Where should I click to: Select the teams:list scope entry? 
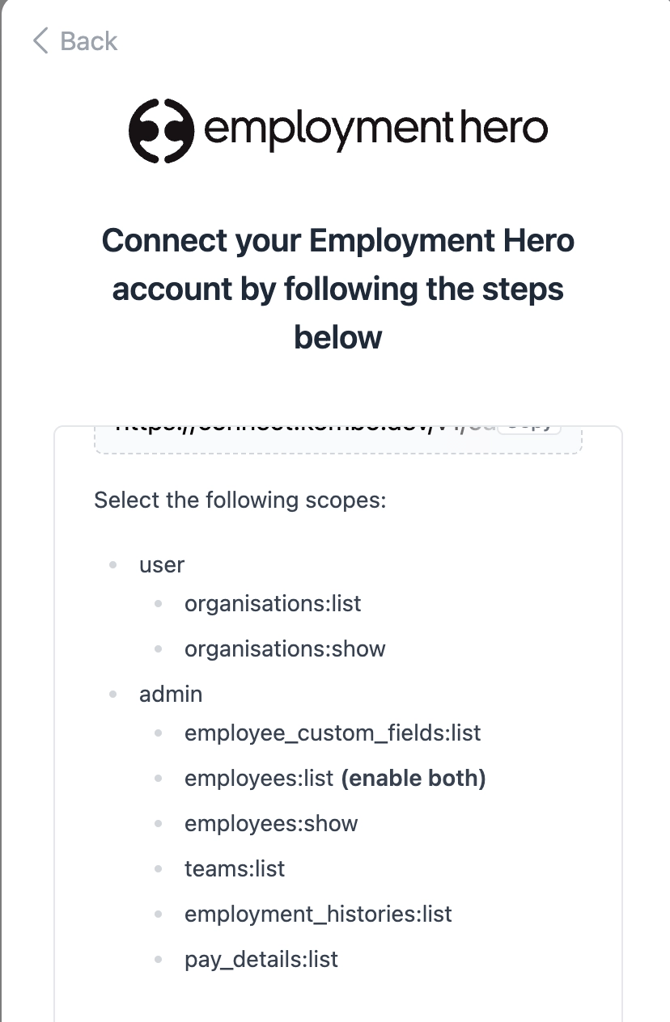click(235, 869)
